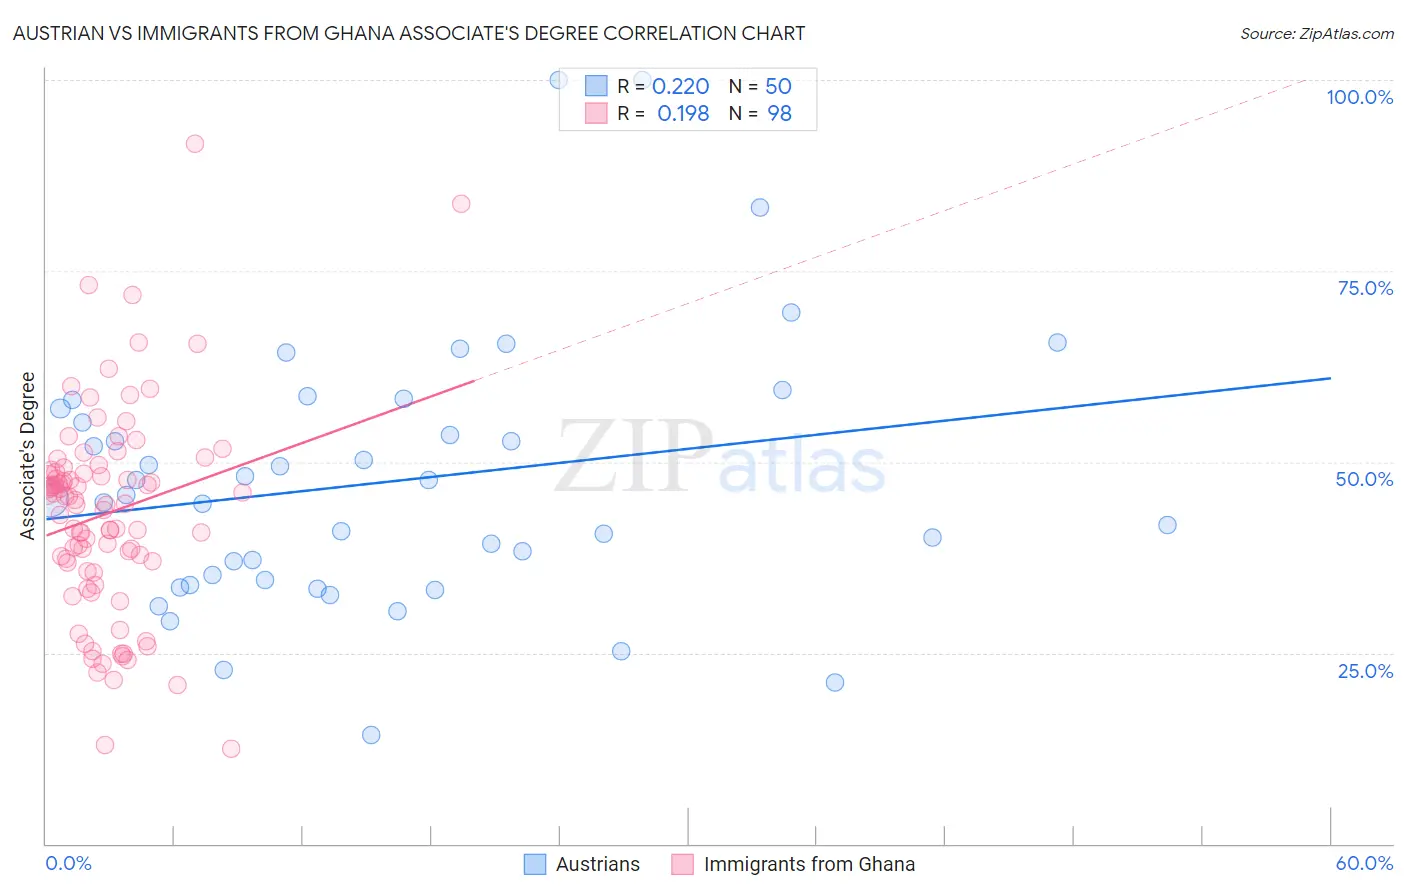Open the ZipAtlas.com source link
1406x892 pixels.
(1317, 34)
